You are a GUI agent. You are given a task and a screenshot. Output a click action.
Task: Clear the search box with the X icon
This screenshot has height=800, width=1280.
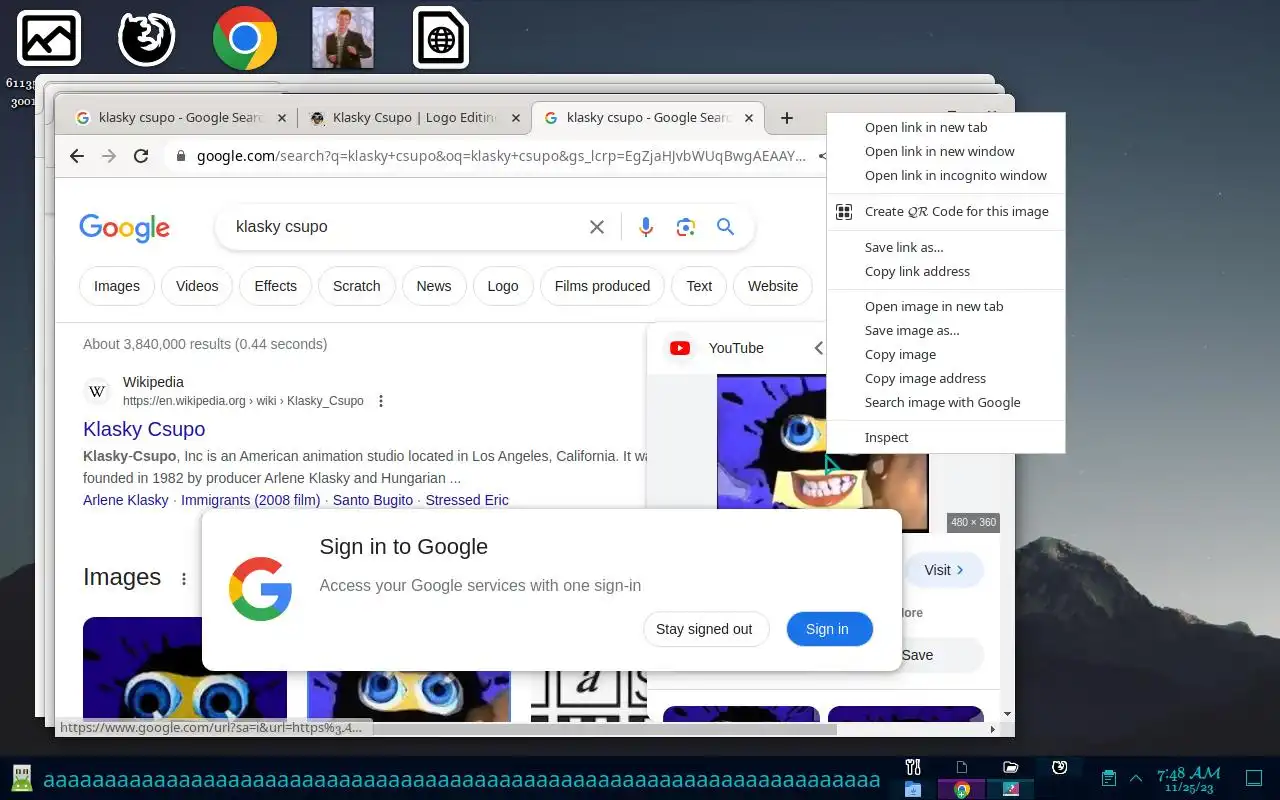pyautogui.click(x=597, y=227)
